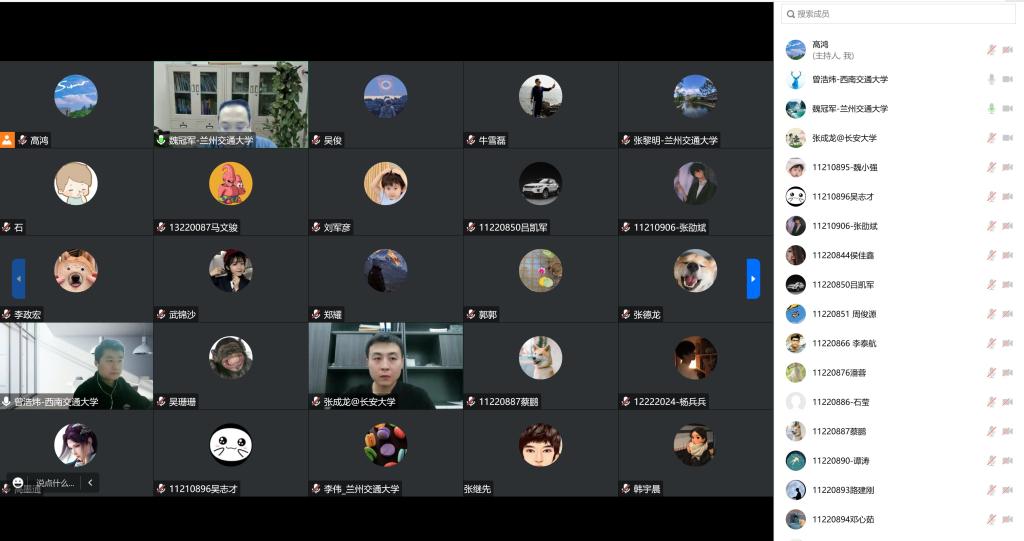Select member 11220894邓心茹 in the list
Image resolution: width=1024 pixels, height=541 pixels.
tap(843, 519)
